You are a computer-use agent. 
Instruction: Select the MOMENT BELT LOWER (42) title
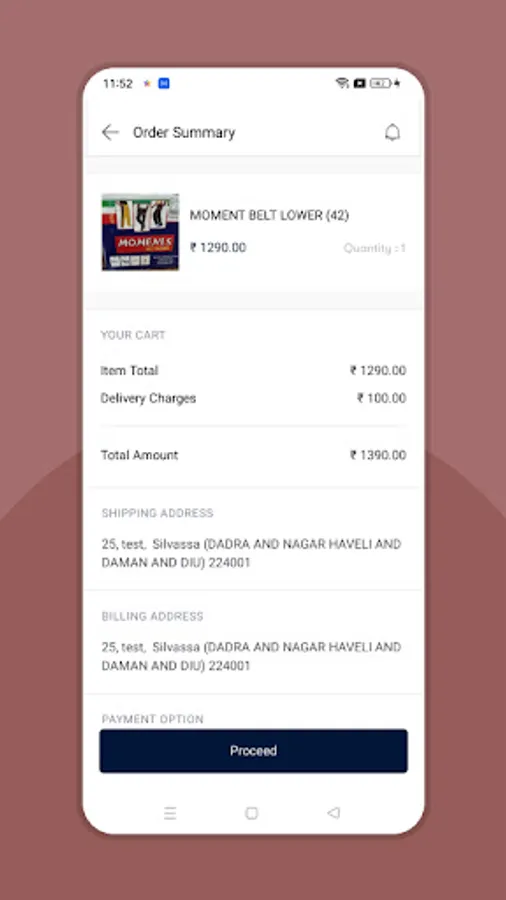(269, 215)
